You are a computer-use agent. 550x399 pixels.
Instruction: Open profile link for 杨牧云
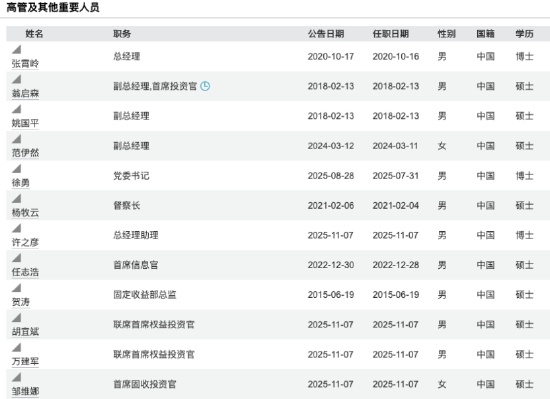click(x=25, y=213)
